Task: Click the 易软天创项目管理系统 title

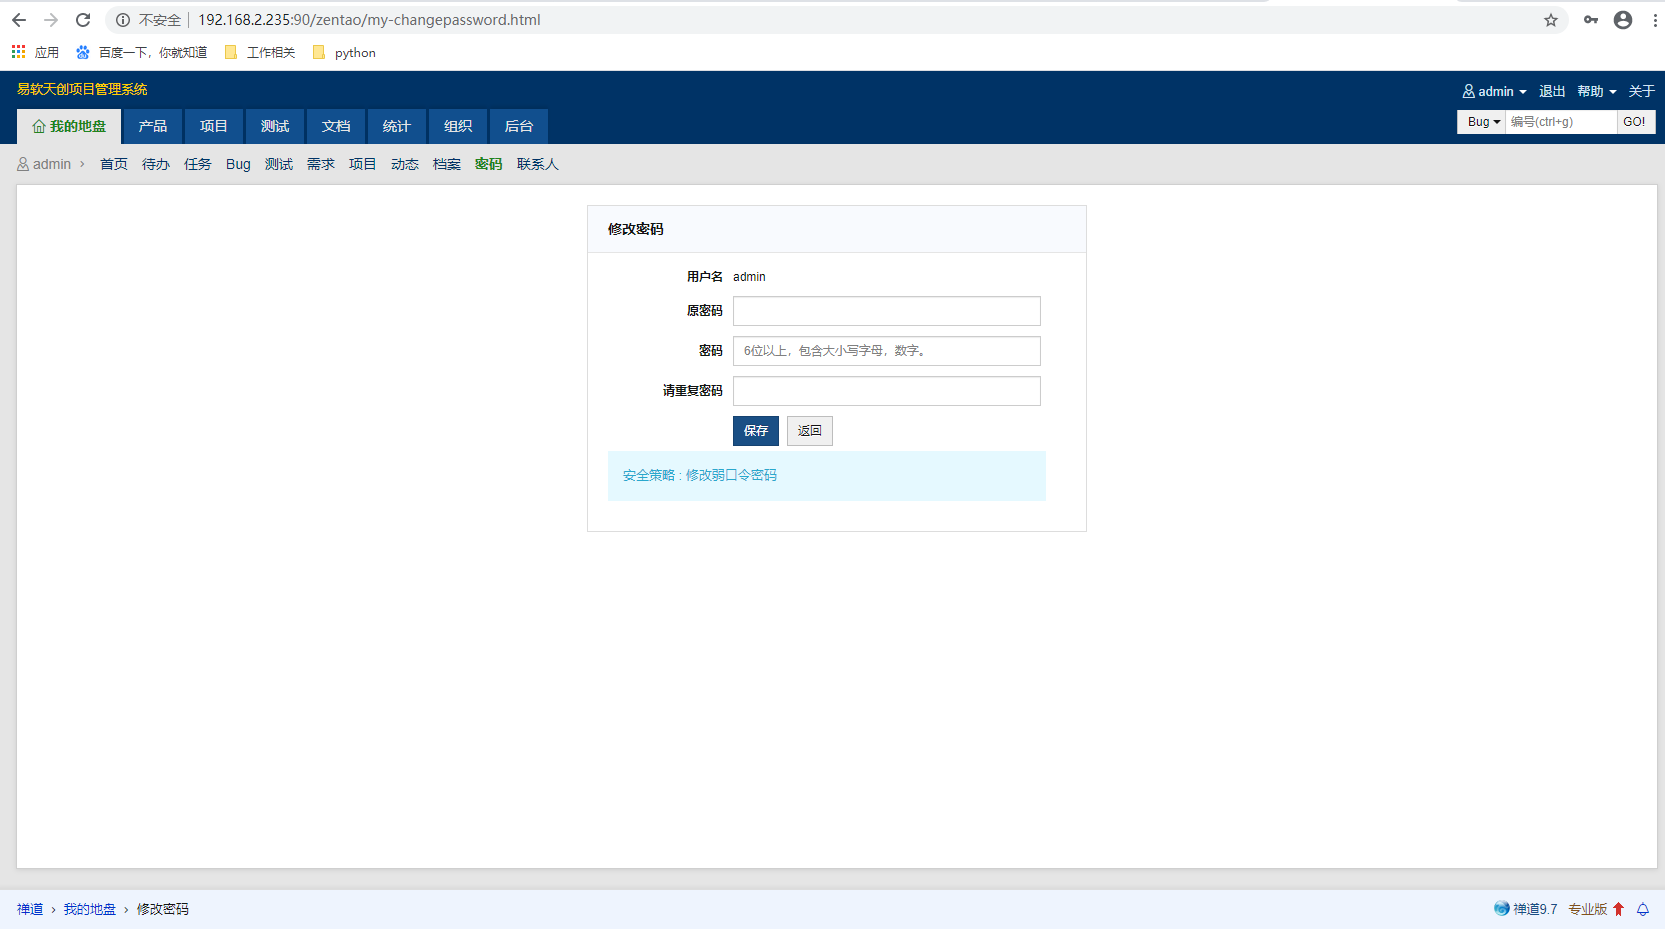Action: coord(82,89)
